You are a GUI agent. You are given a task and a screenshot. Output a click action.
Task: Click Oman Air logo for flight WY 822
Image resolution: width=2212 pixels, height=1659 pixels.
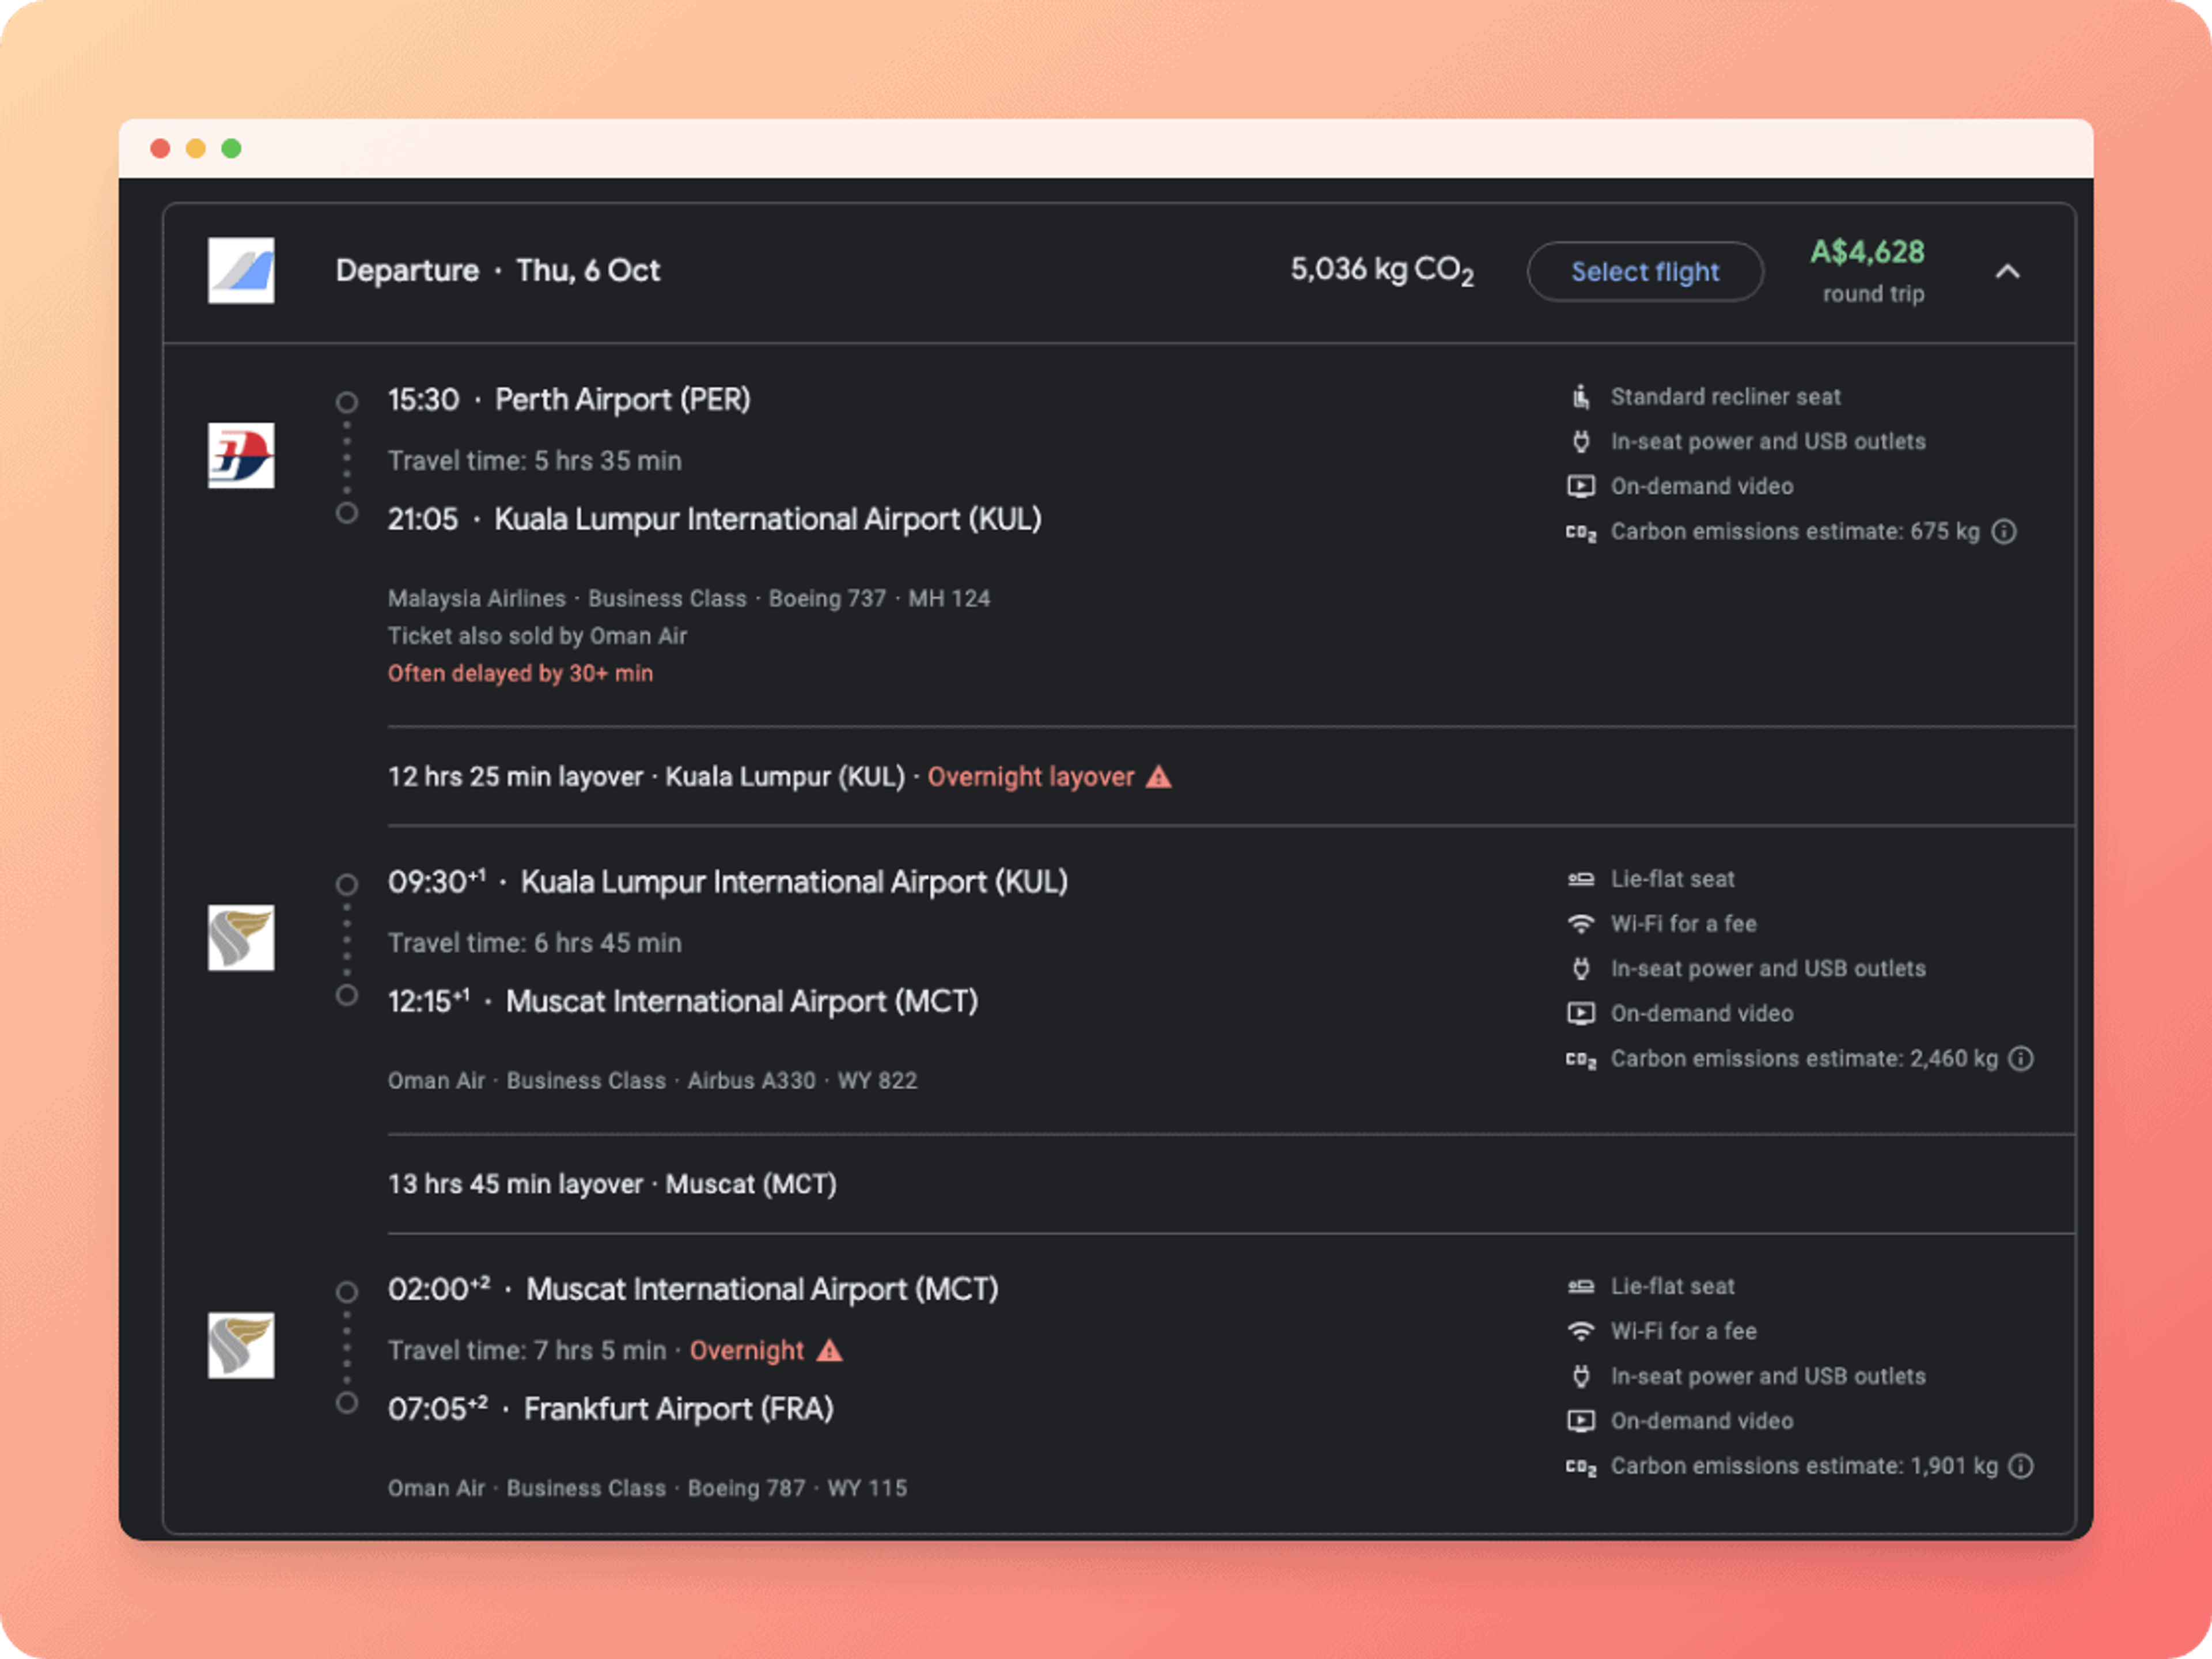coord(241,937)
